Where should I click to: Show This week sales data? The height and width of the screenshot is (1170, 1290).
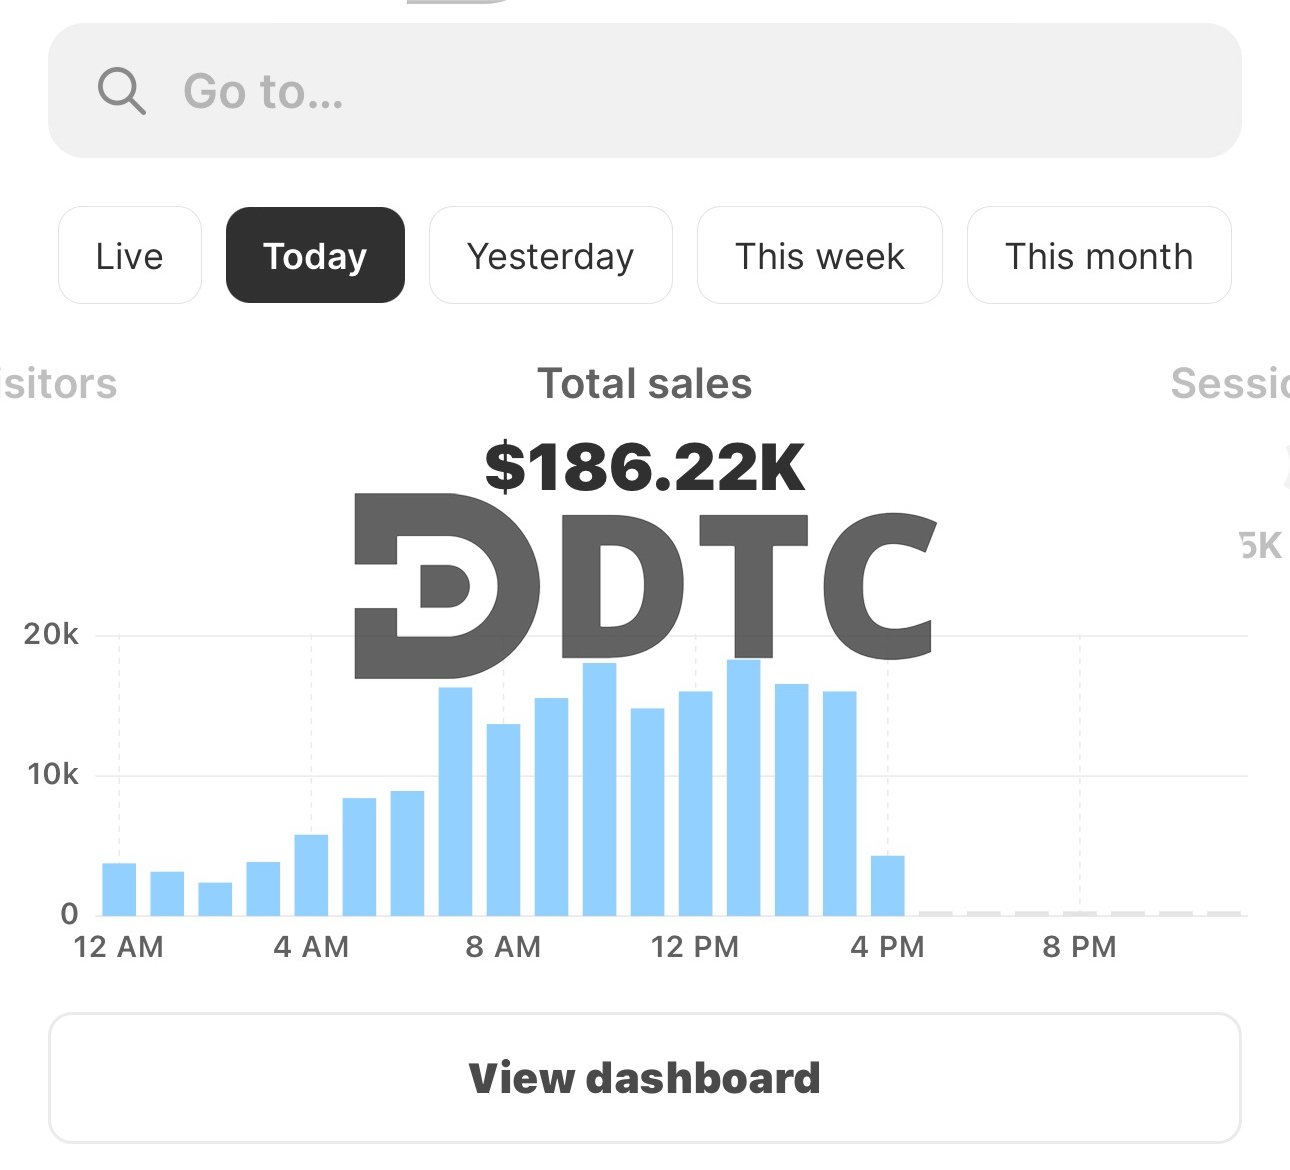point(819,256)
